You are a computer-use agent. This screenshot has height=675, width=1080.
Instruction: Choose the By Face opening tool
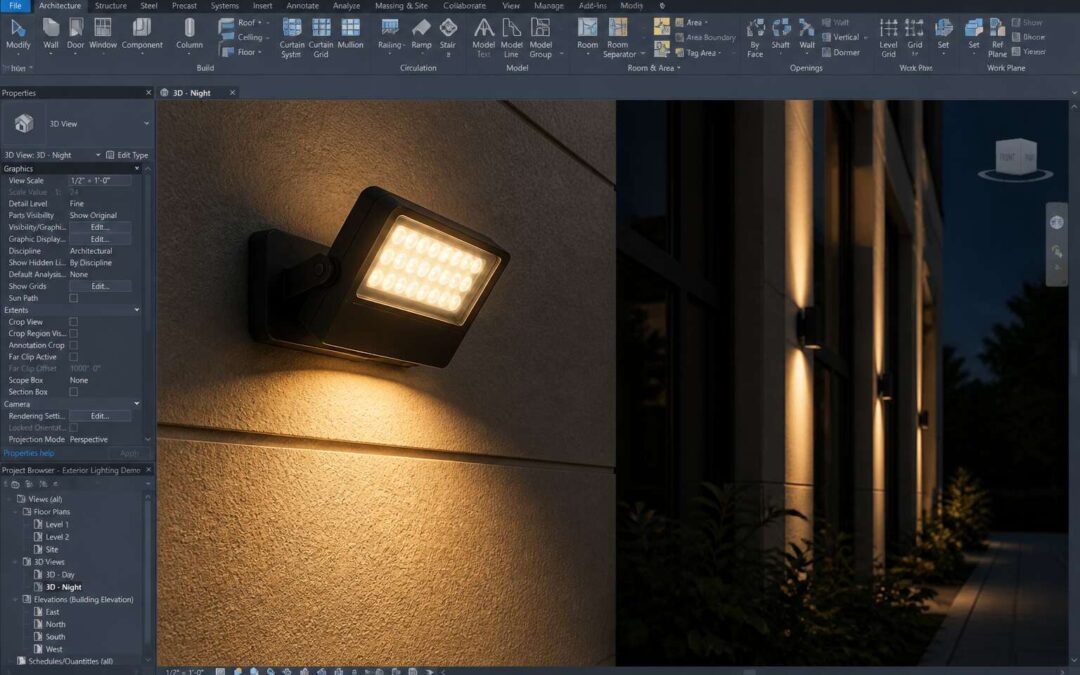(755, 38)
